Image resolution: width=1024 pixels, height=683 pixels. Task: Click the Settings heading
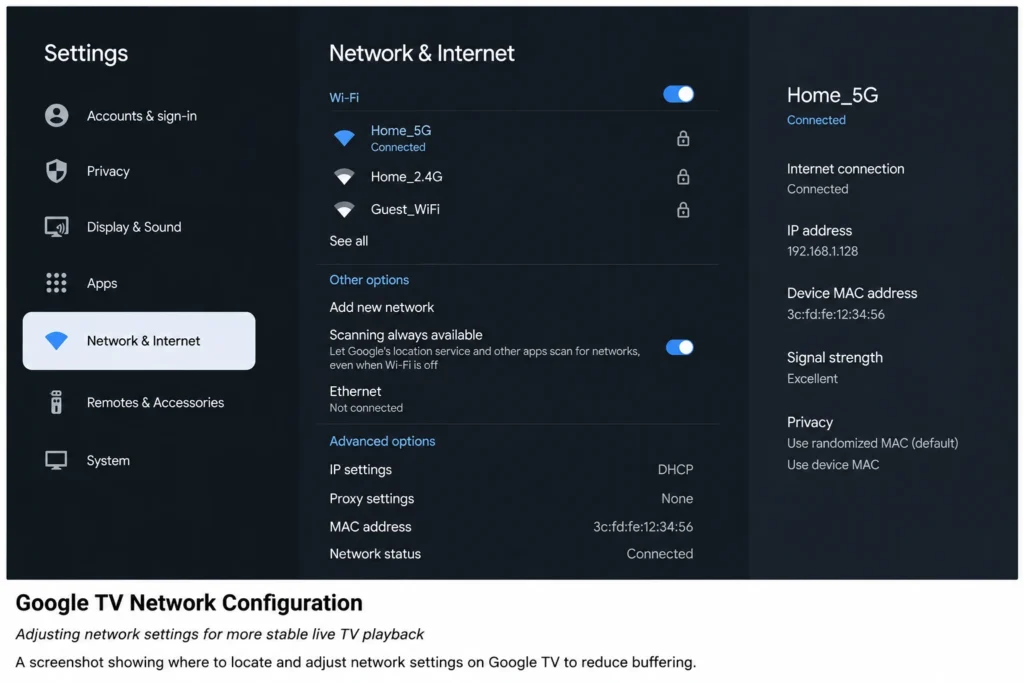click(86, 53)
